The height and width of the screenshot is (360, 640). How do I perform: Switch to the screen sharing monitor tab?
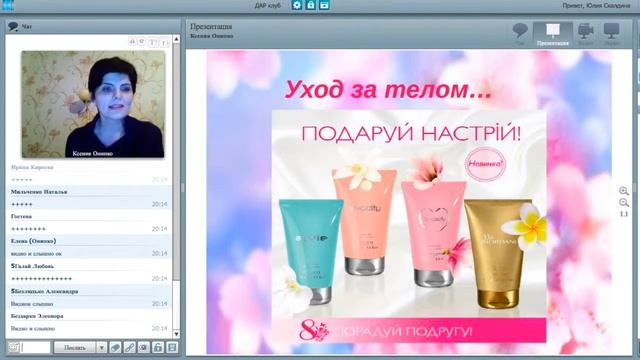click(x=611, y=33)
